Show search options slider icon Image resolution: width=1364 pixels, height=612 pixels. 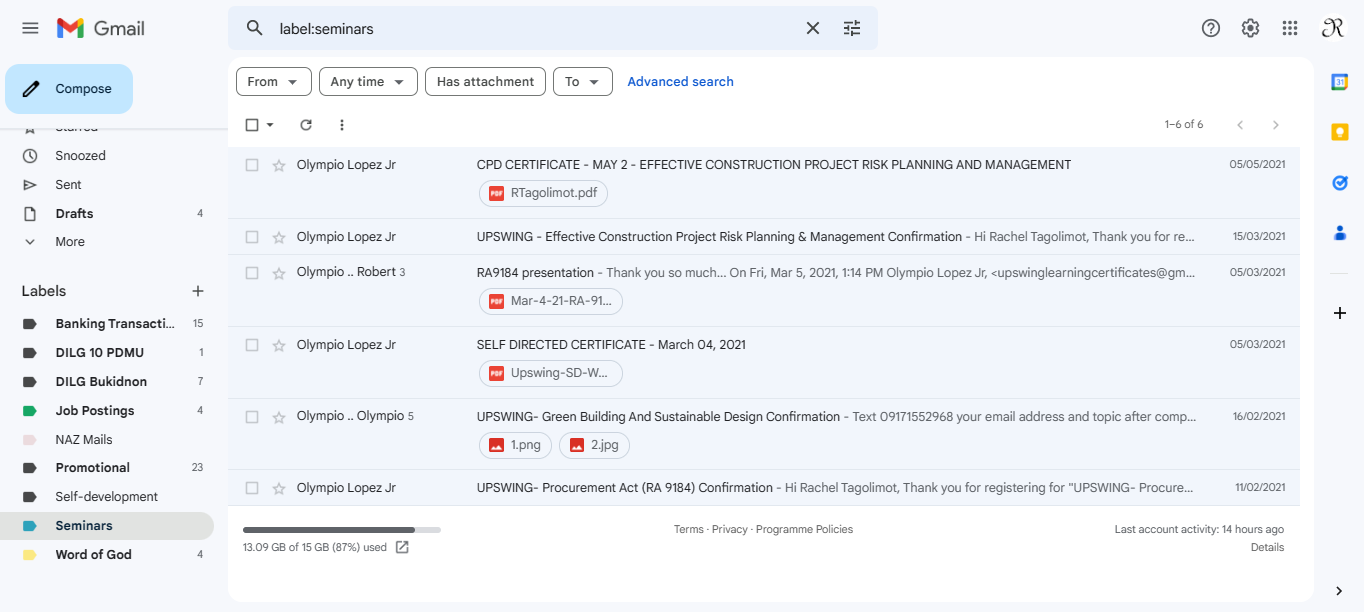852,28
